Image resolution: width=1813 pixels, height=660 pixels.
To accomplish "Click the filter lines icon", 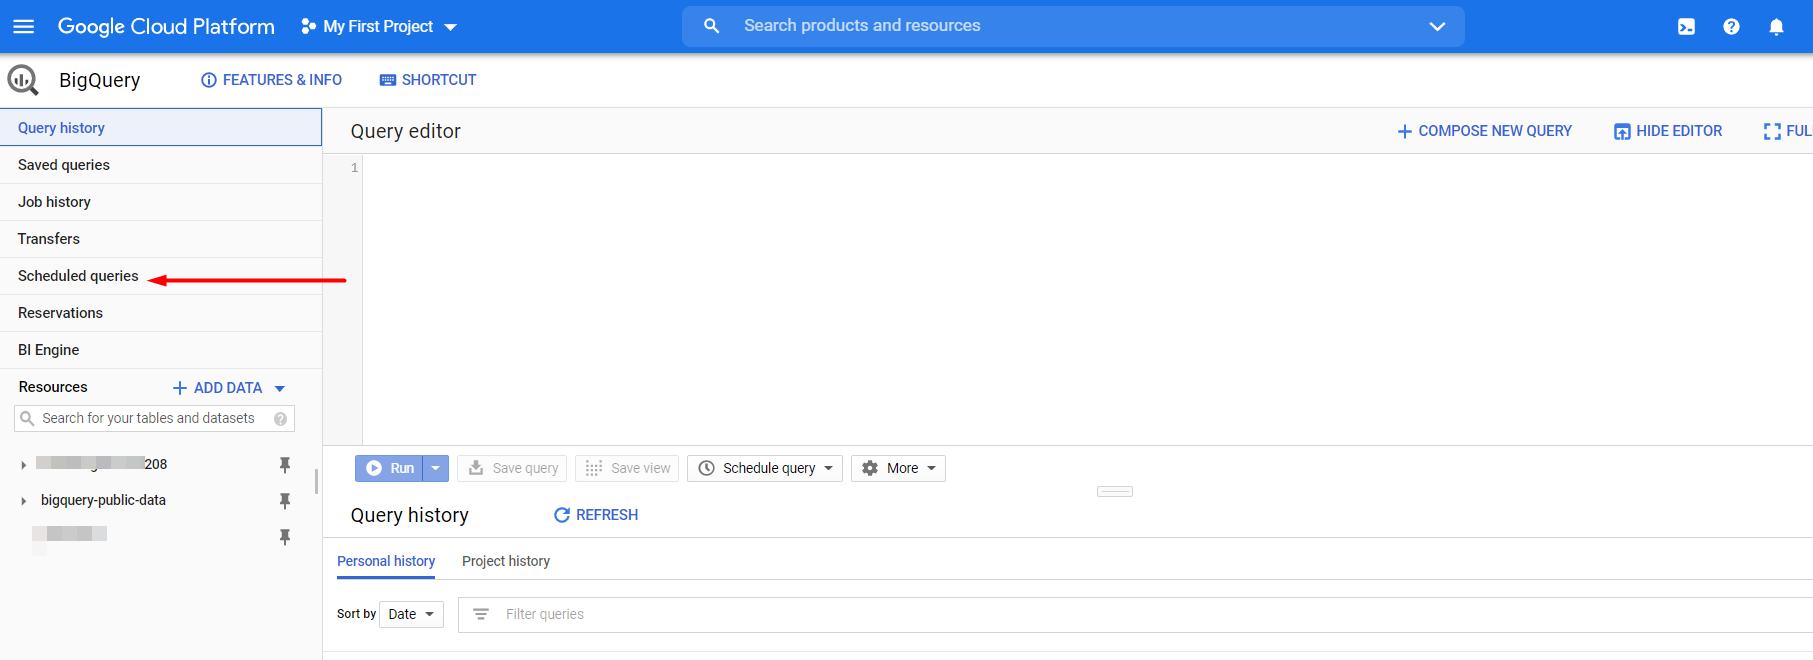I will [481, 614].
